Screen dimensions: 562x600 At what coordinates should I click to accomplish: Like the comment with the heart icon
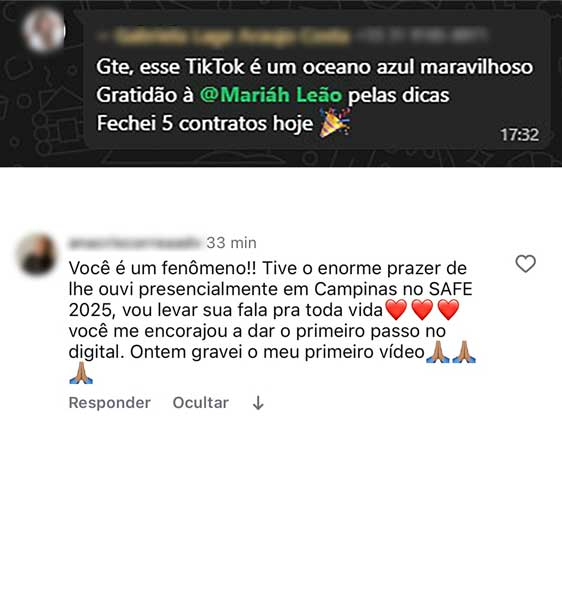pos(525,264)
